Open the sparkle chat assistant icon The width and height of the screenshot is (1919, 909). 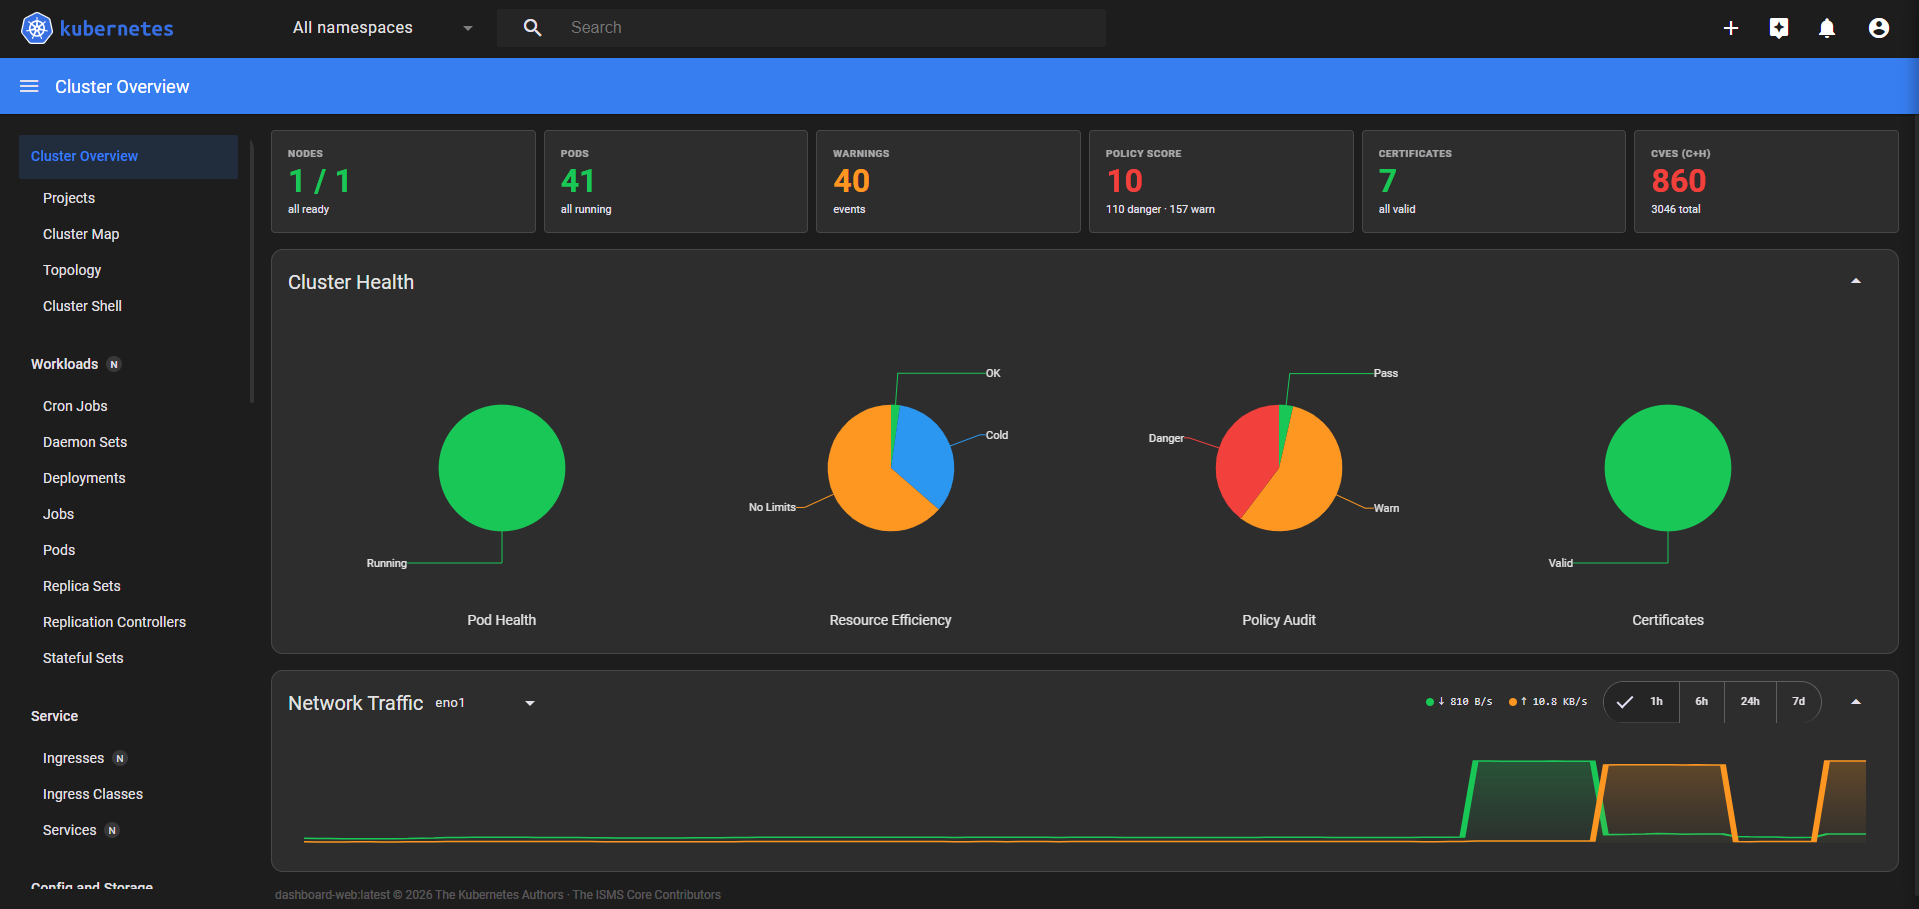click(1779, 28)
